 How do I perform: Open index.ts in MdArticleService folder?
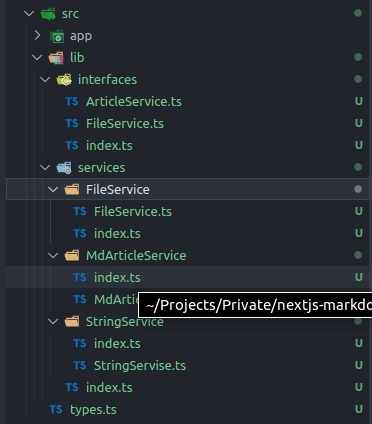[x=117, y=278]
